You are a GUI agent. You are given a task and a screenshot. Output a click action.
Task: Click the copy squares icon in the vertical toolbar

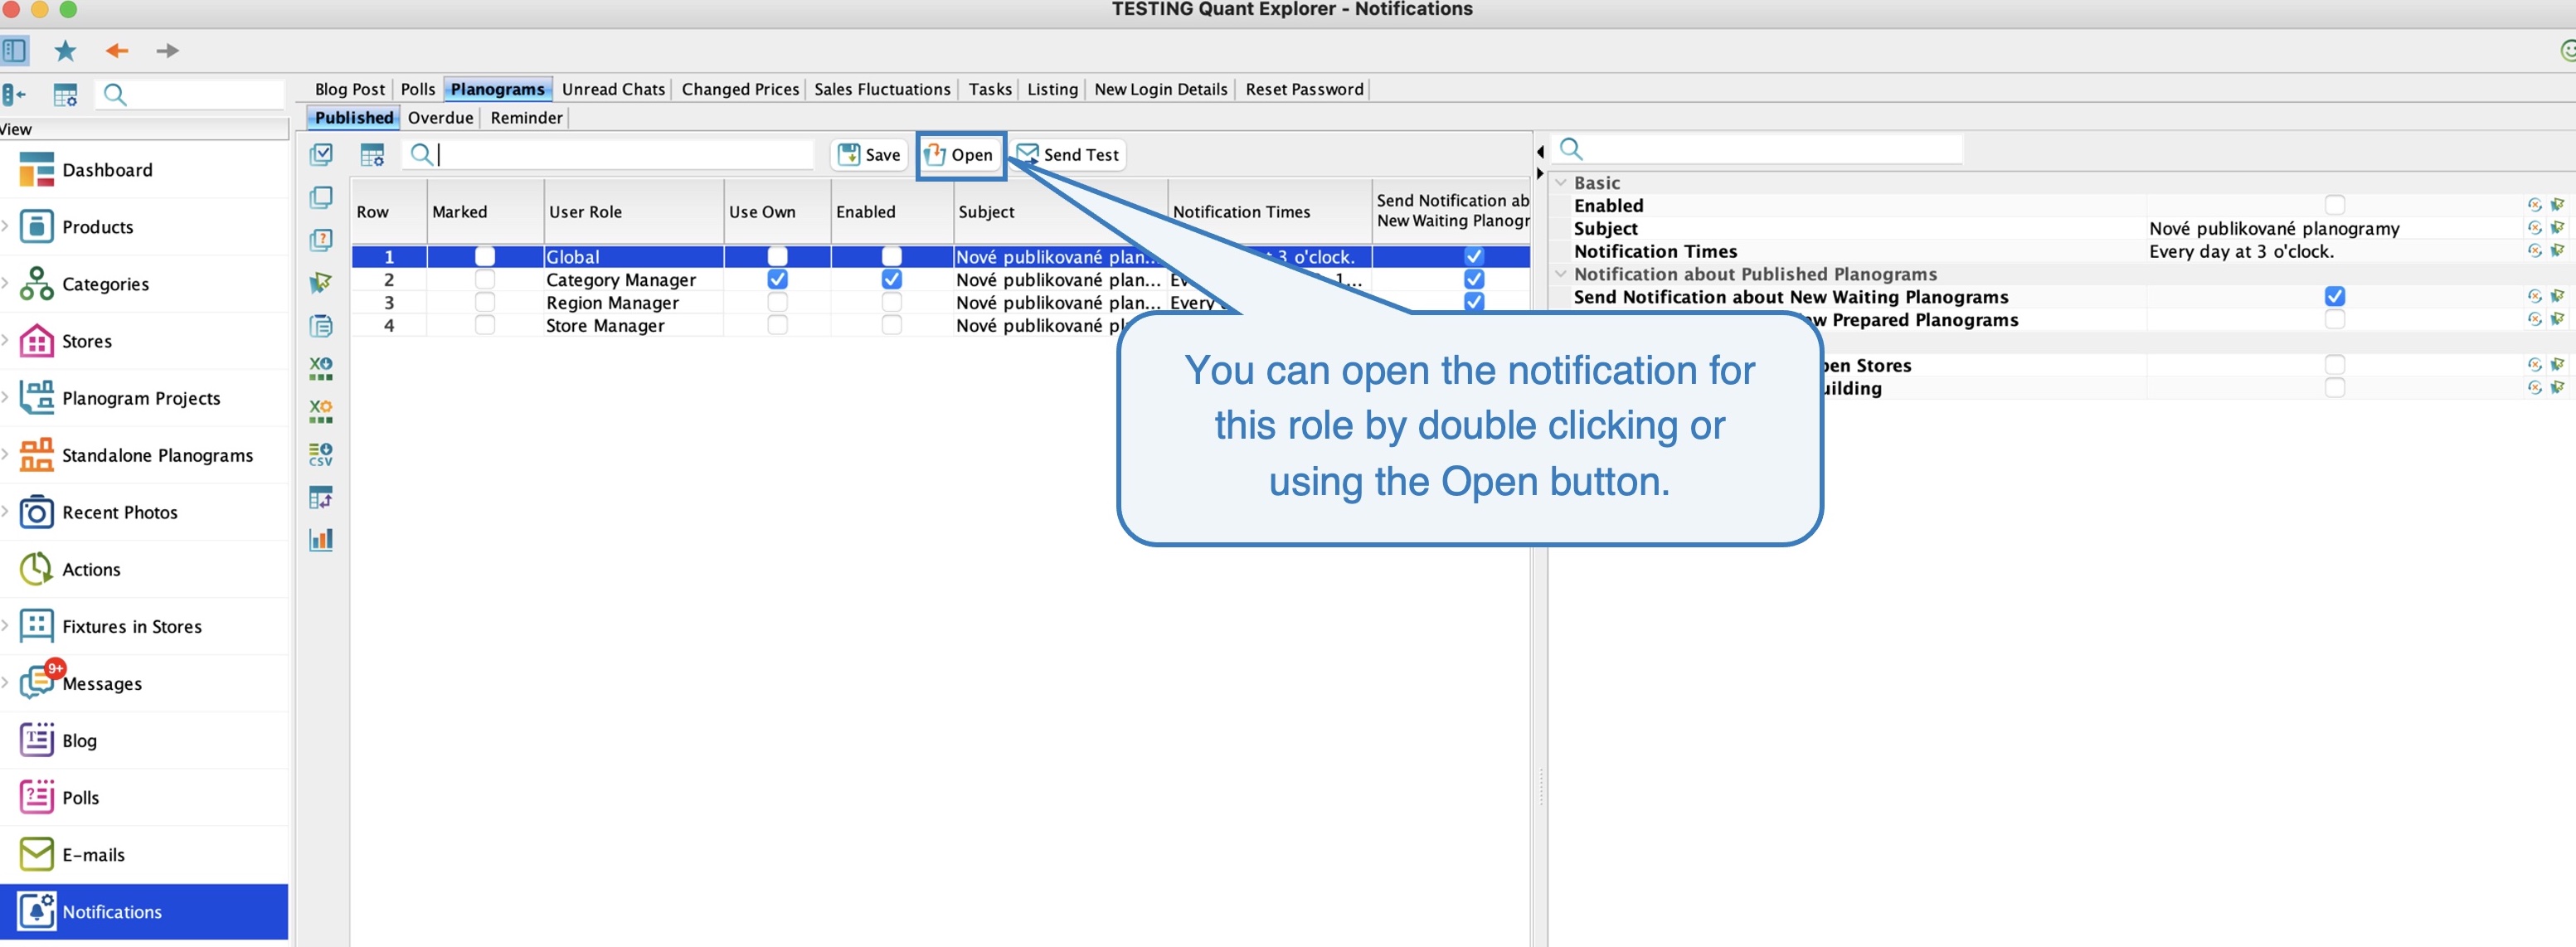pyautogui.click(x=321, y=197)
